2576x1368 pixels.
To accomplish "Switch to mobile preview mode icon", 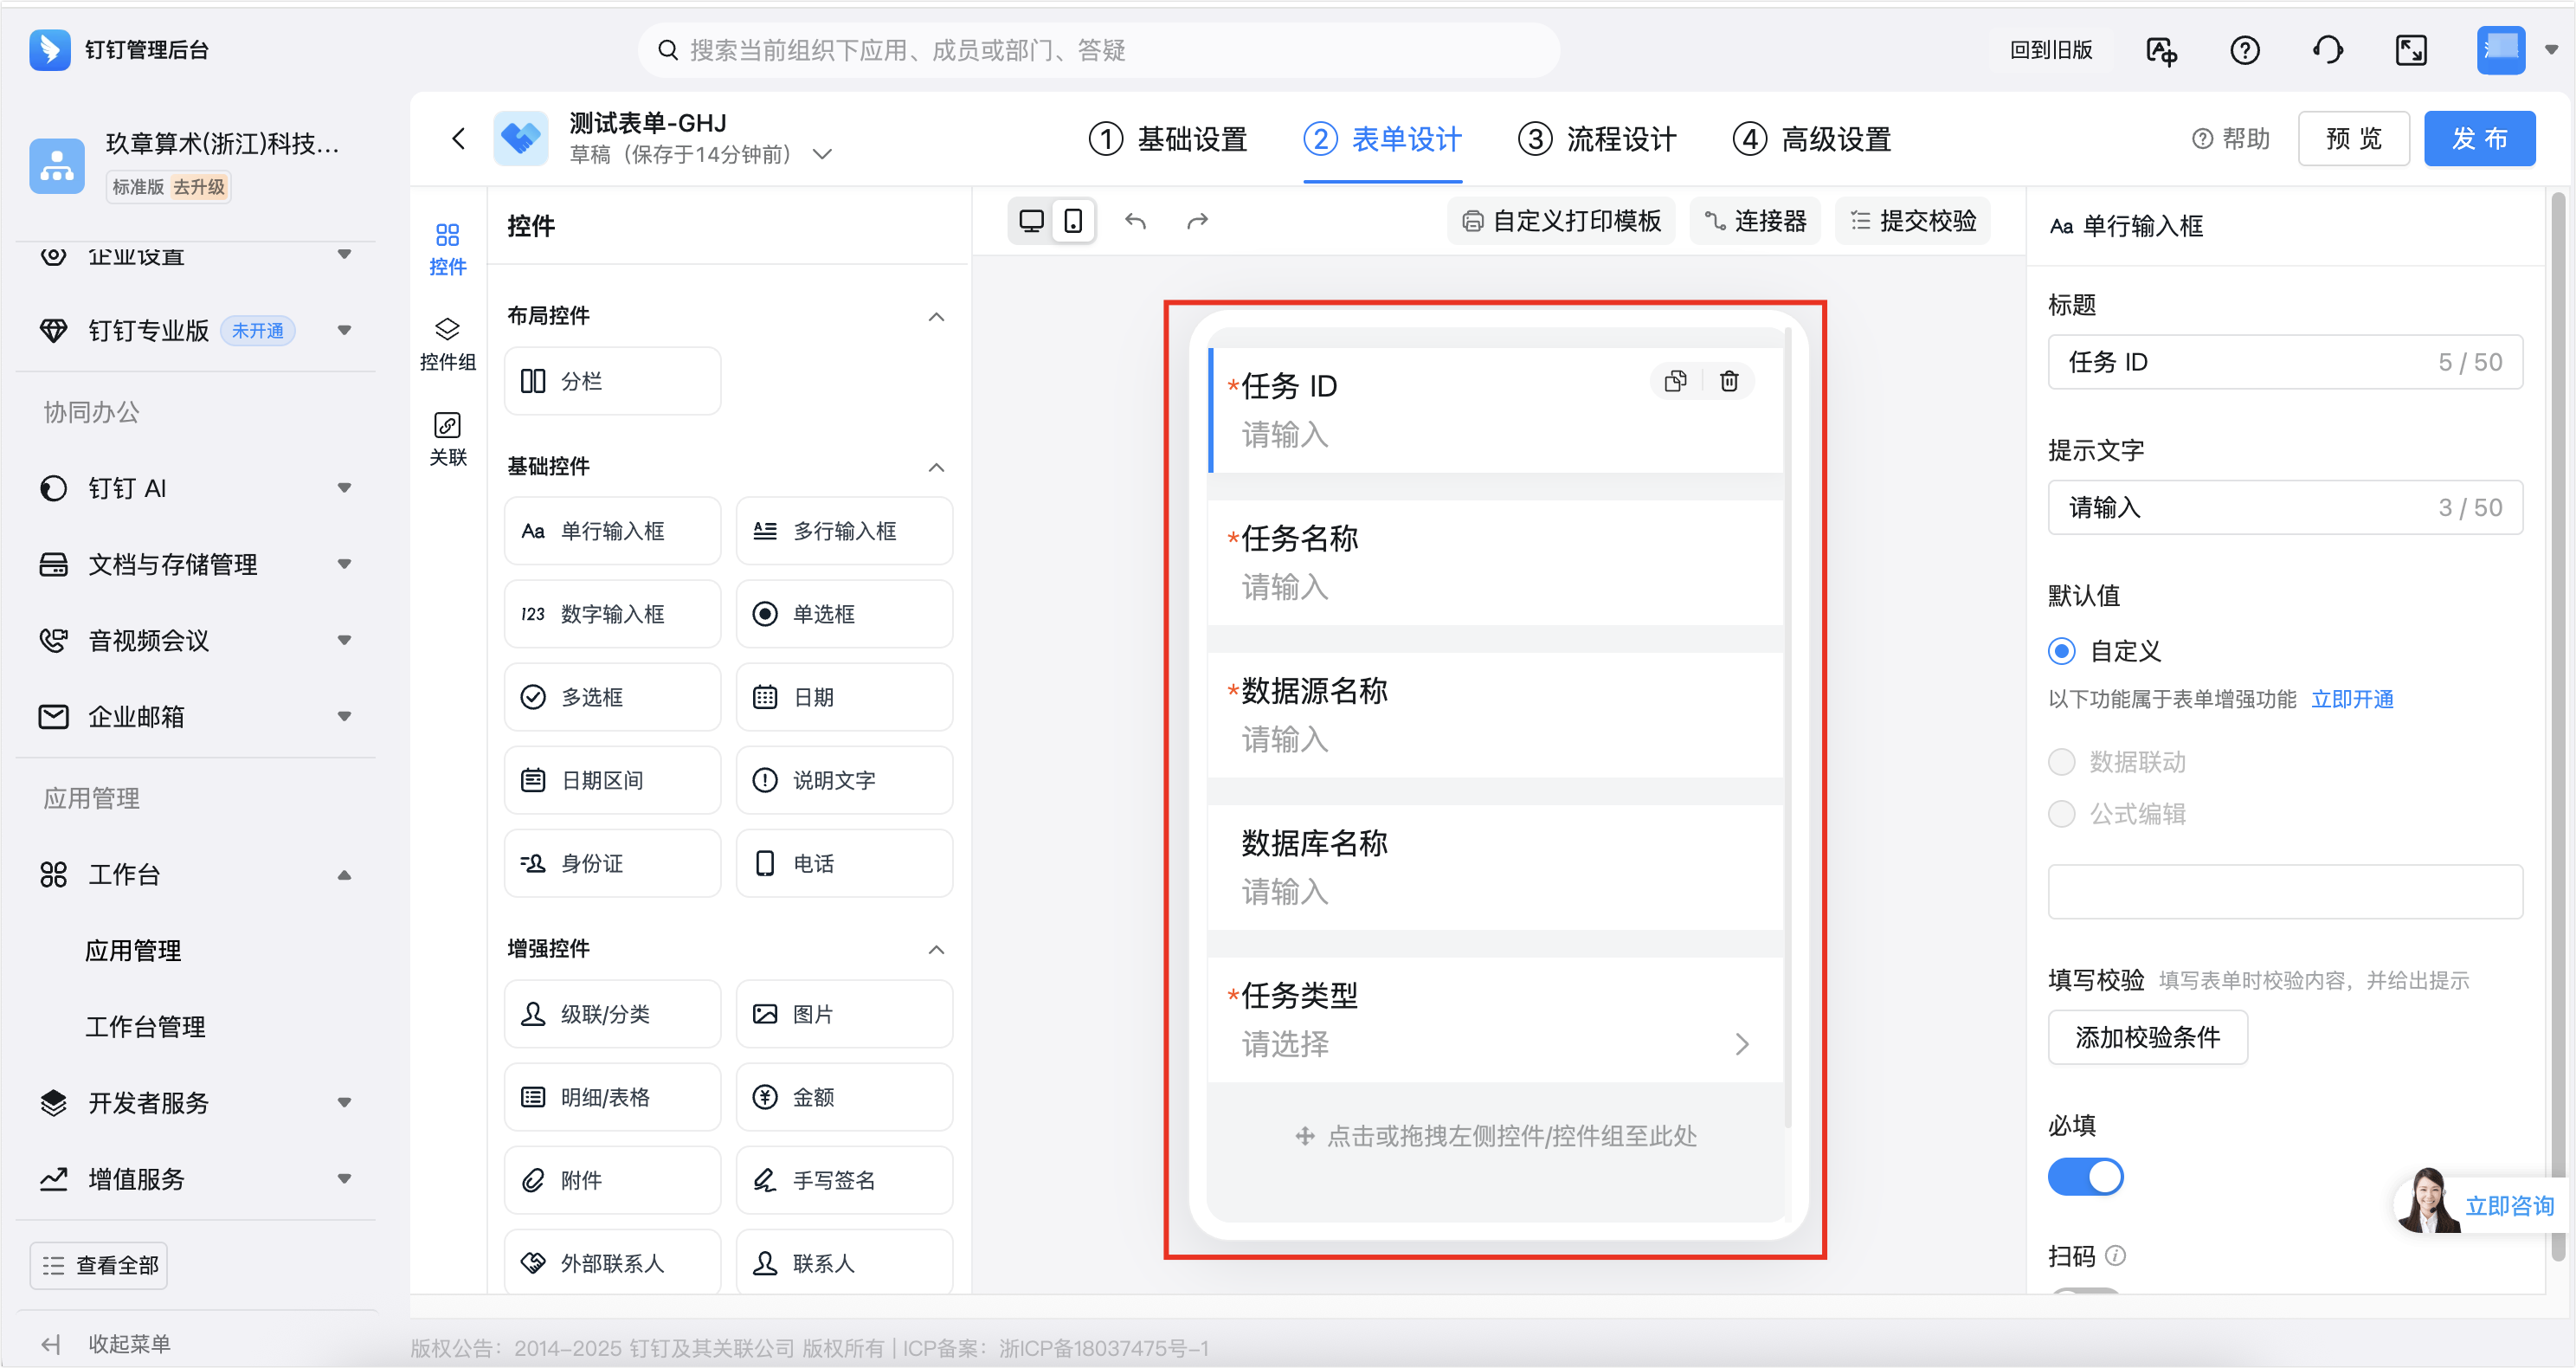I will click(x=1073, y=221).
